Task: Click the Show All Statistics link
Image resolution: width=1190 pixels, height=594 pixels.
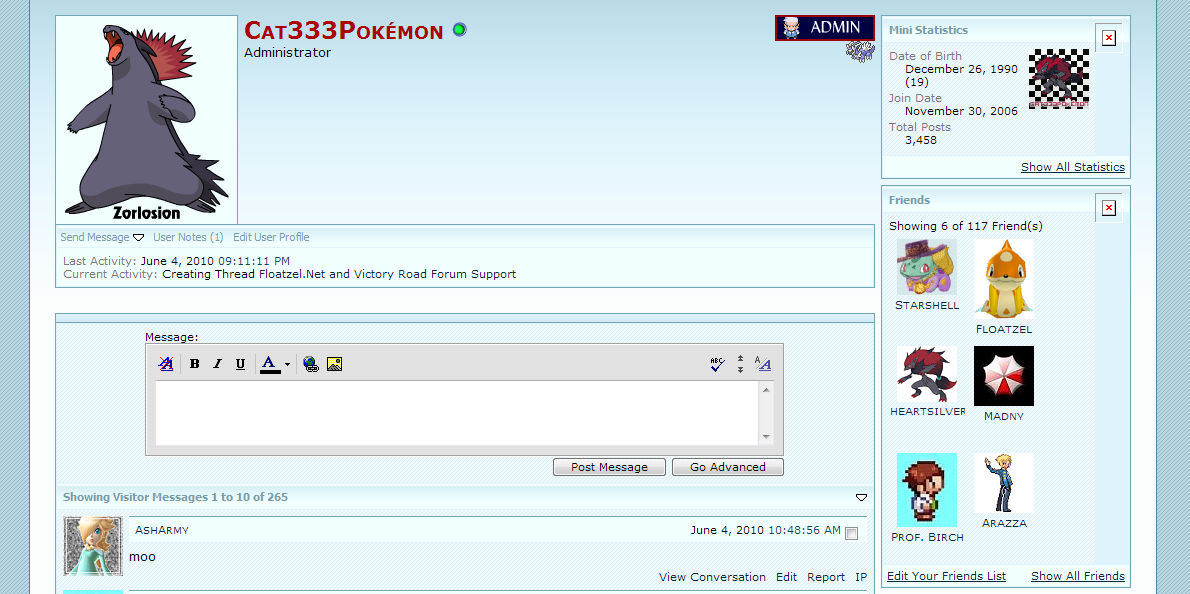Action: click(x=1072, y=167)
